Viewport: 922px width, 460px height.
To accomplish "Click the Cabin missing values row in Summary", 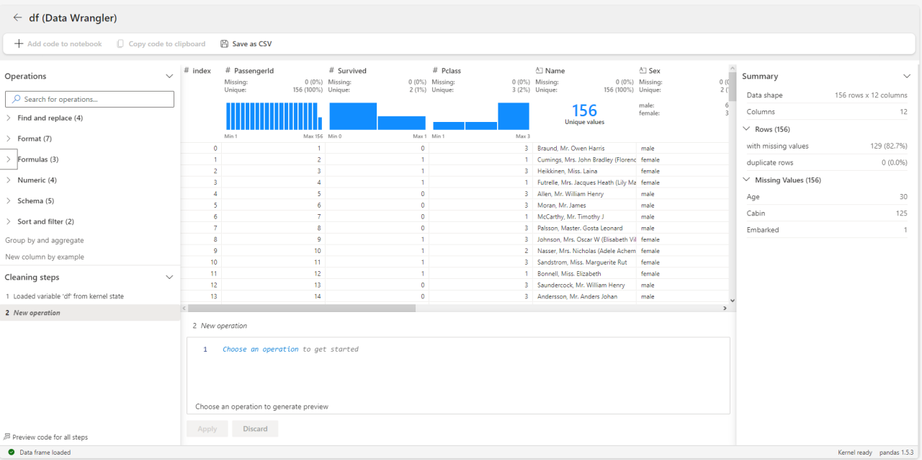I will (x=827, y=213).
